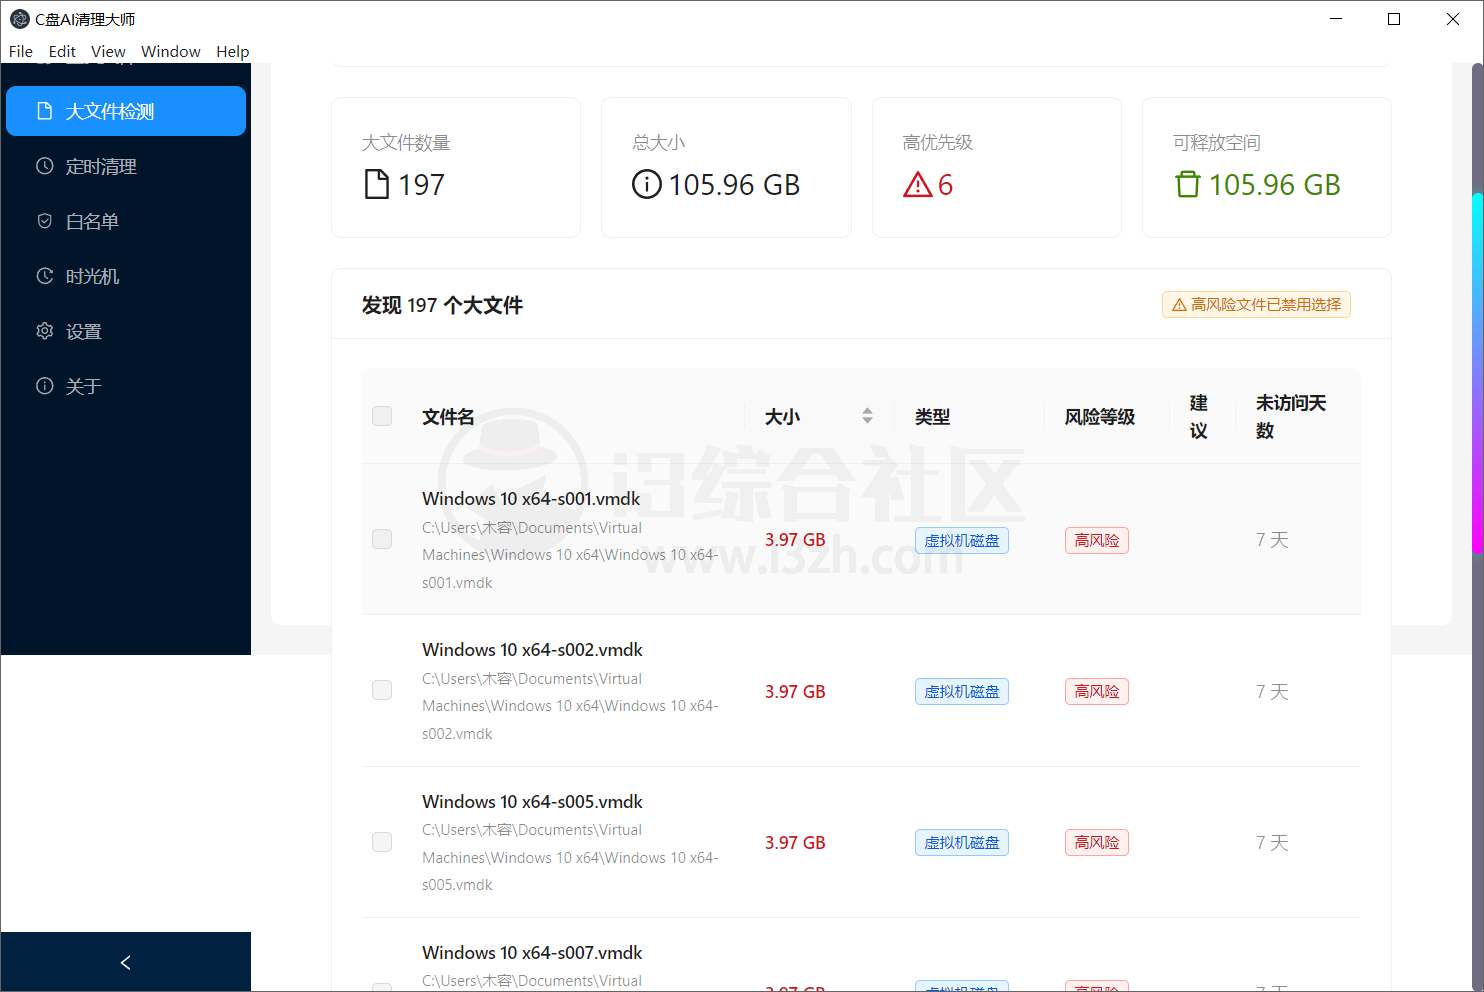Click the red warning triangle in 高优先级 card
Viewport: 1484px width, 992px height.
916,184
